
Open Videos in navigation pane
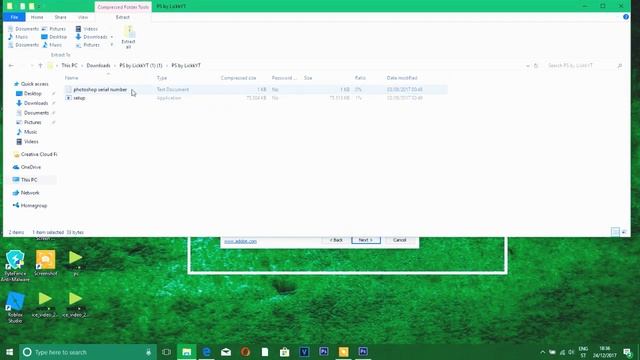tap(27, 142)
